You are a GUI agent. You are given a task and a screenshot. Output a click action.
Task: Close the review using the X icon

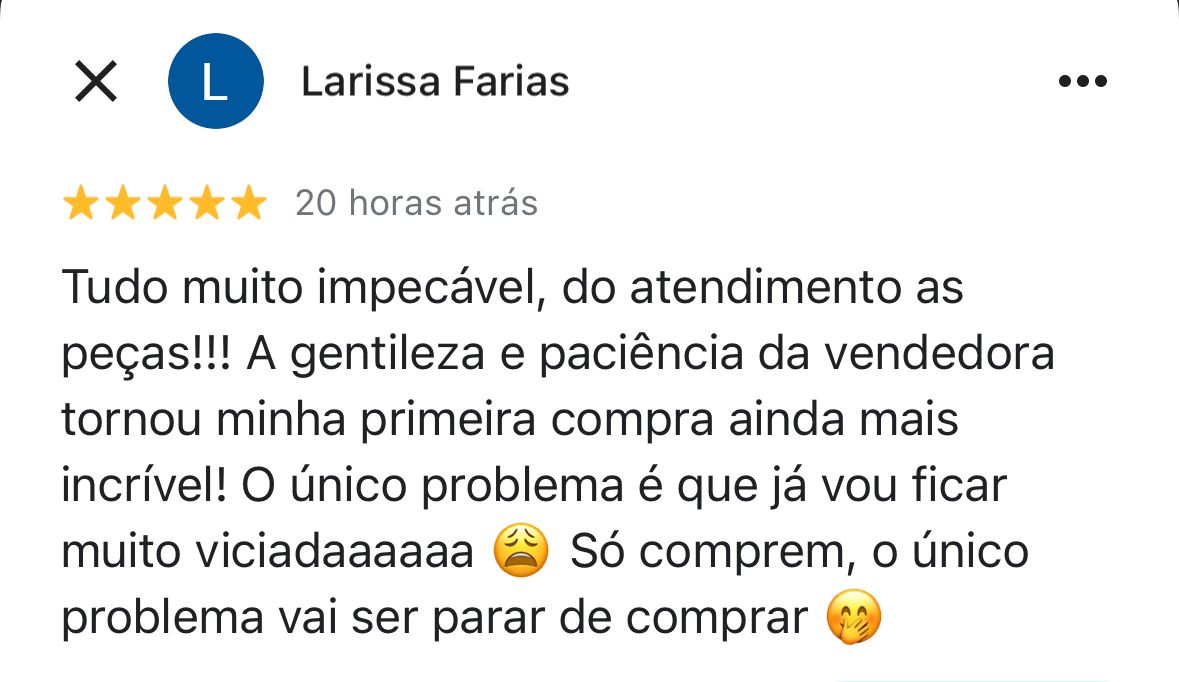click(x=96, y=82)
